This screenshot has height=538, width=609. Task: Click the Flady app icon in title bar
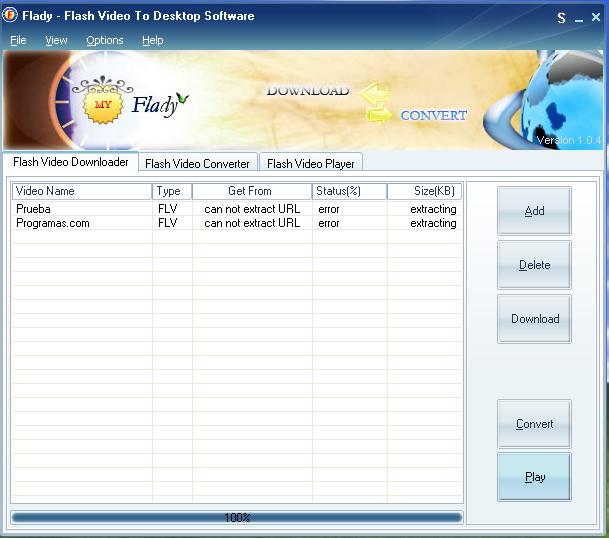click(10, 15)
